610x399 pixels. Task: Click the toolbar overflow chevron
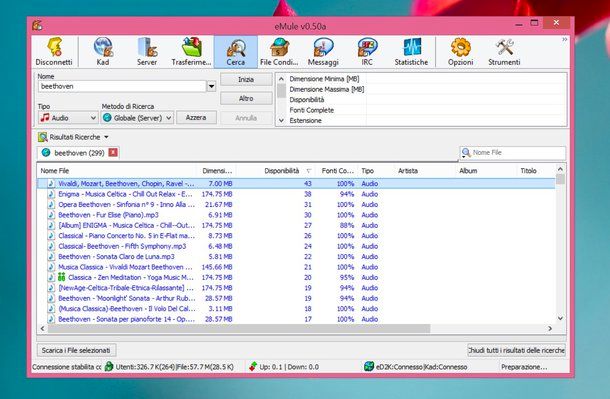pyautogui.click(x=564, y=40)
